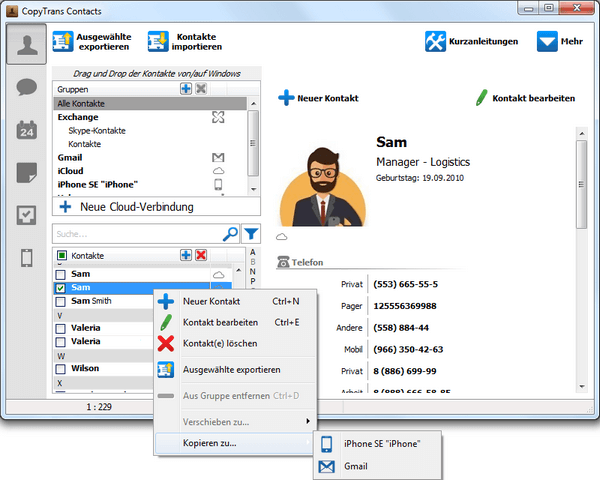Toggle the select-all Kontakte checkbox
This screenshot has height=480, width=600.
[62, 255]
